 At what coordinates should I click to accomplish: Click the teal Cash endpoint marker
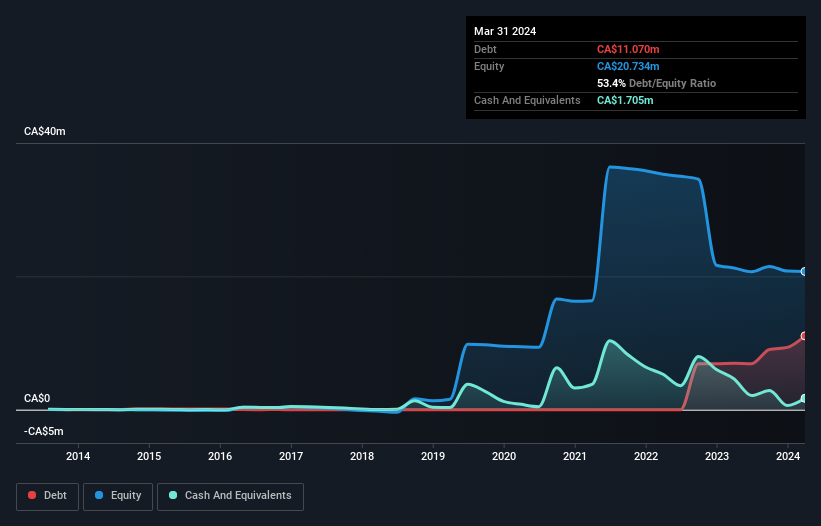click(x=804, y=399)
